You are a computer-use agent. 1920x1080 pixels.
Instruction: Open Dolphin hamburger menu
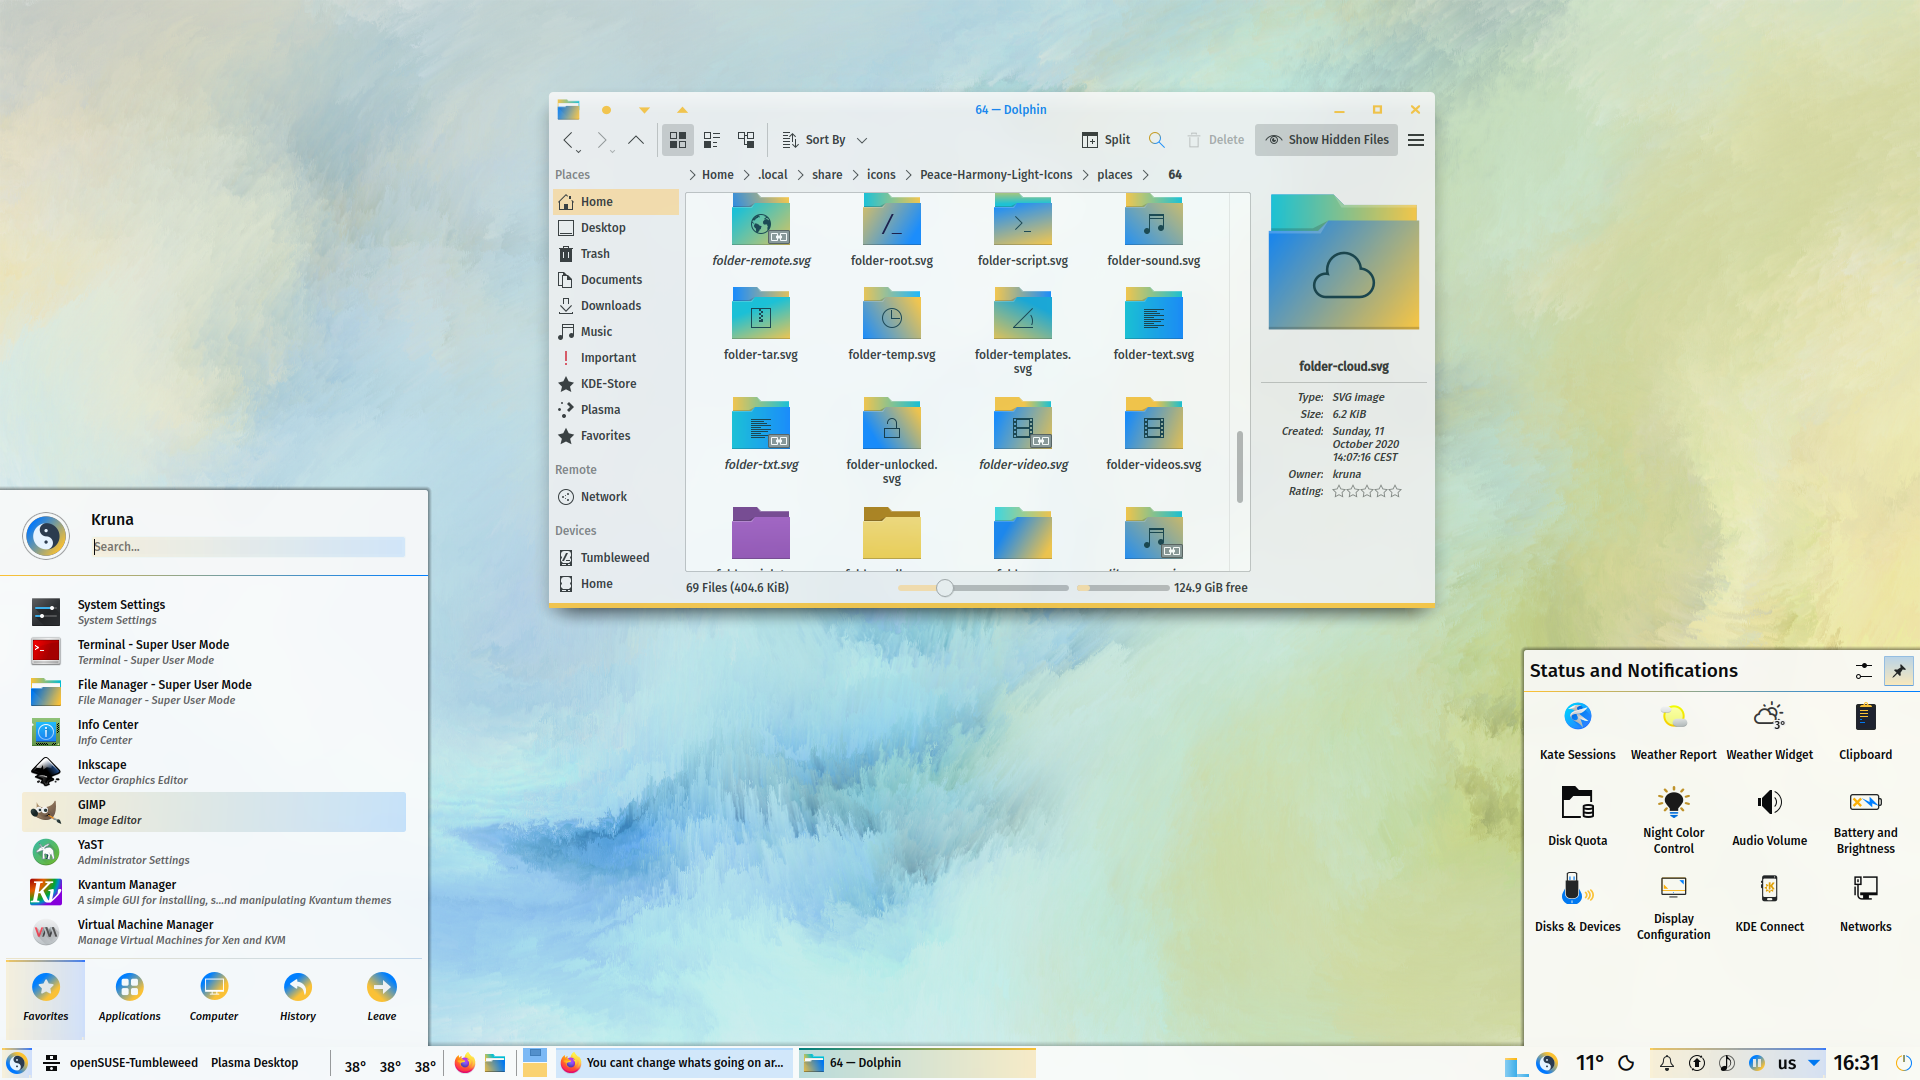(x=1416, y=140)
